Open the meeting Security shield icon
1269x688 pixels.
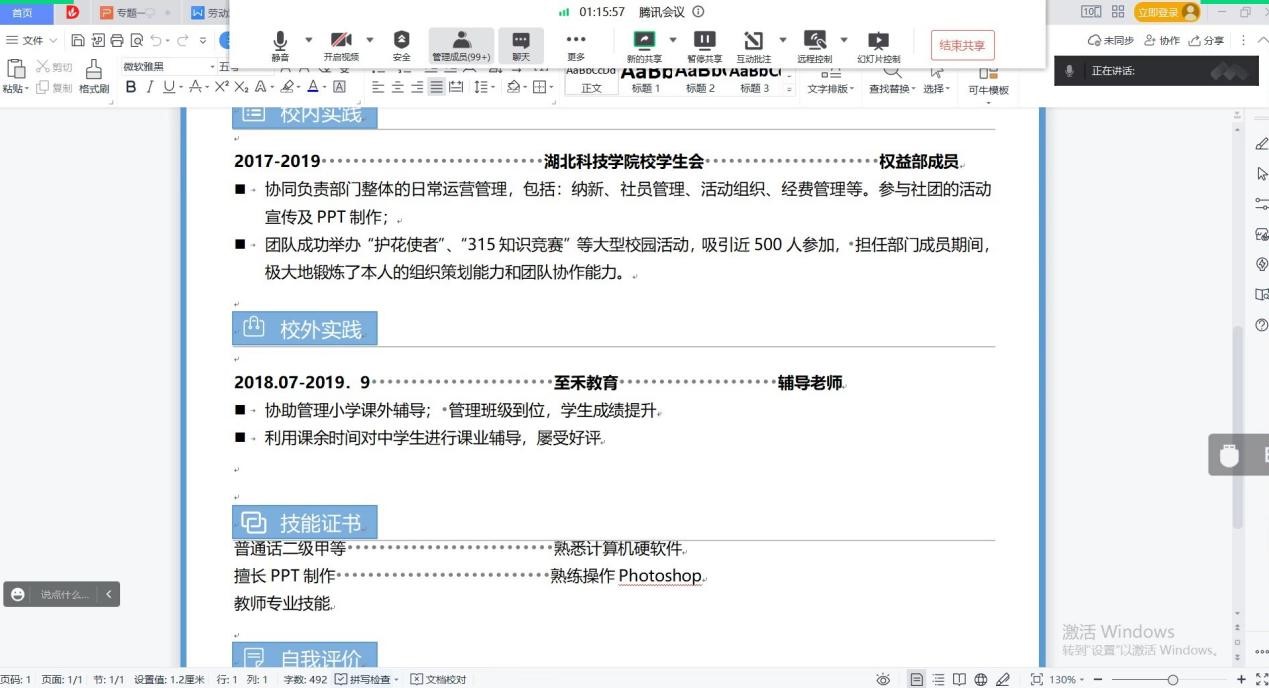pos(401,44)
